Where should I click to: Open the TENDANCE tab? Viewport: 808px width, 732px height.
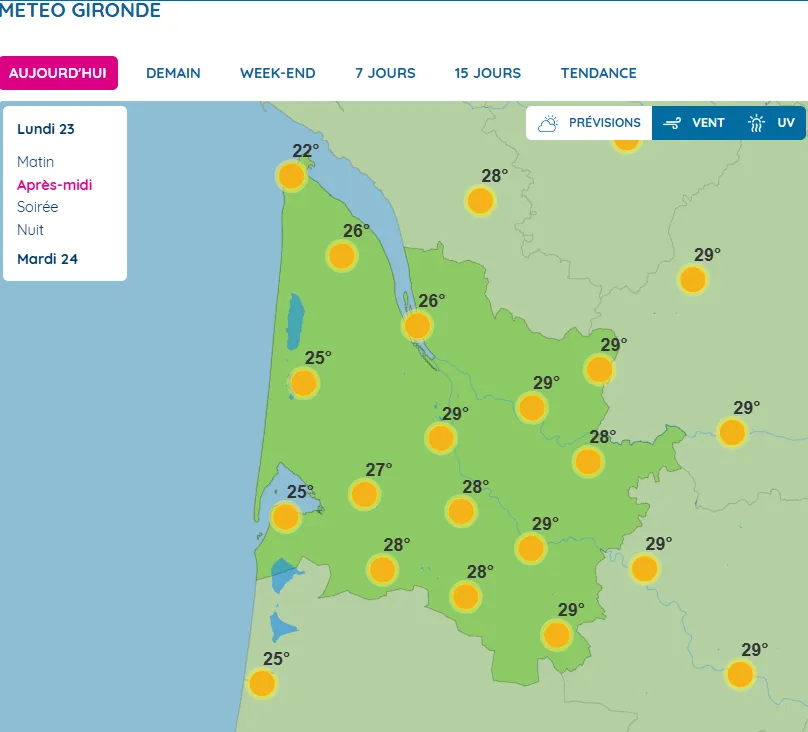[x=598, y=73]
